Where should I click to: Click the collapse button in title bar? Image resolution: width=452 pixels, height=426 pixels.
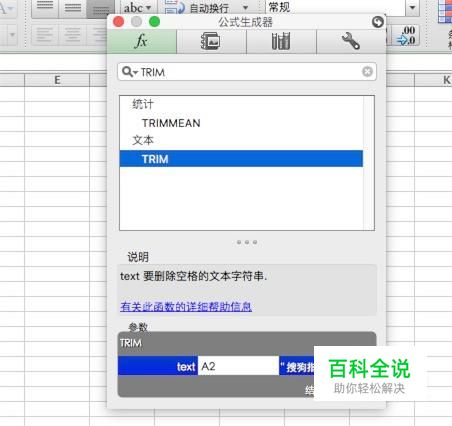pos(378,22)
